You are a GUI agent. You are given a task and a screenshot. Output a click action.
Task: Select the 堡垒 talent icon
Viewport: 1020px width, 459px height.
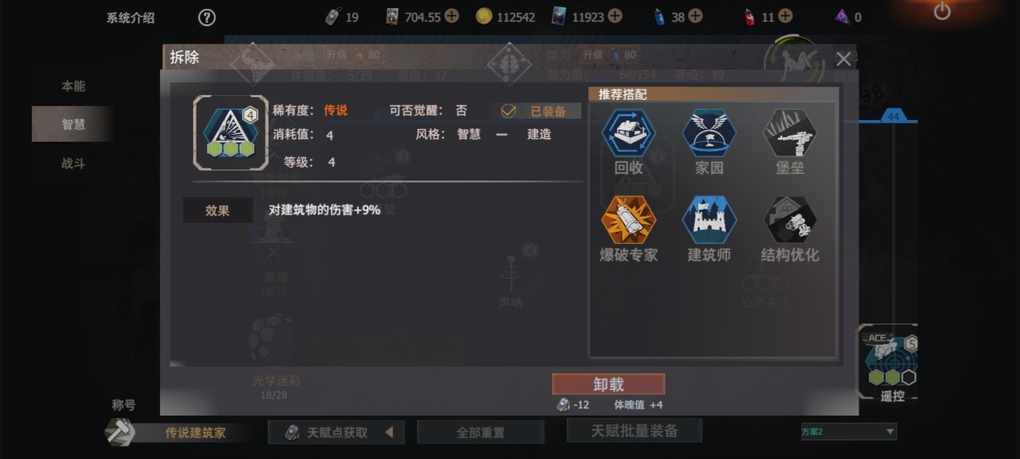click(x=790, y=133)
